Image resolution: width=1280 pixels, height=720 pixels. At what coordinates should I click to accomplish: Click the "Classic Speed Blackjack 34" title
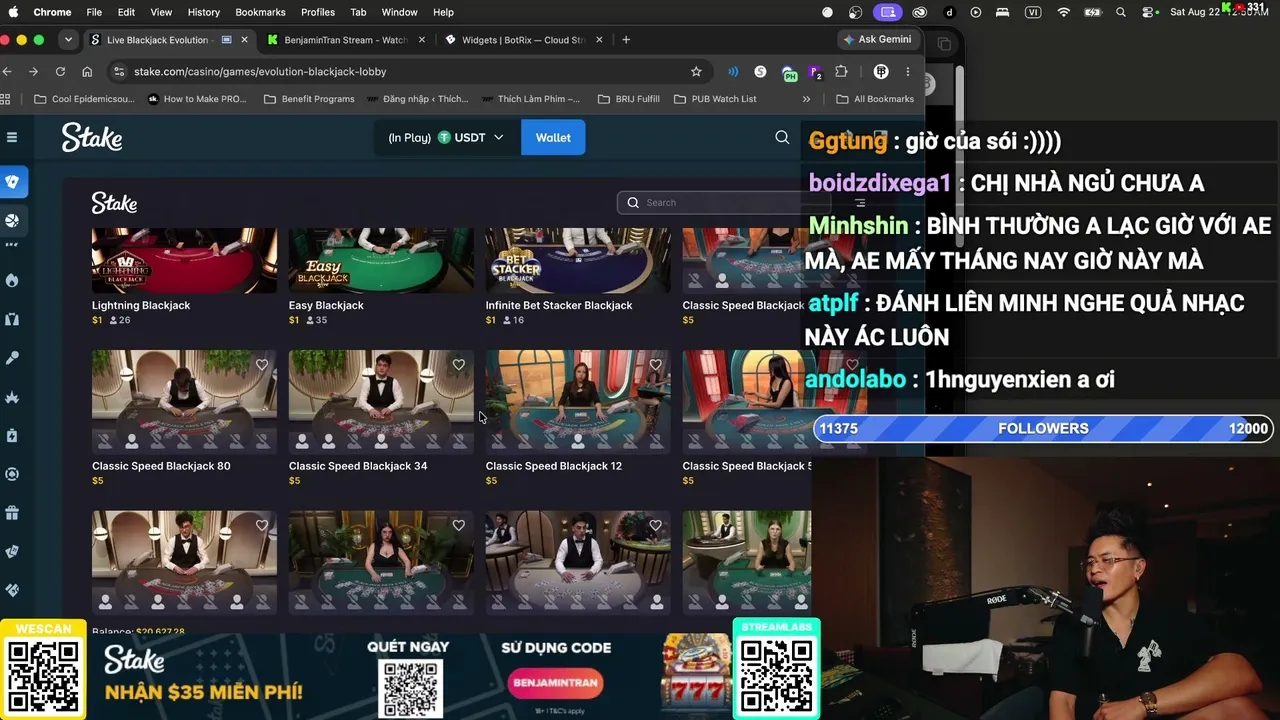(358, 466)
